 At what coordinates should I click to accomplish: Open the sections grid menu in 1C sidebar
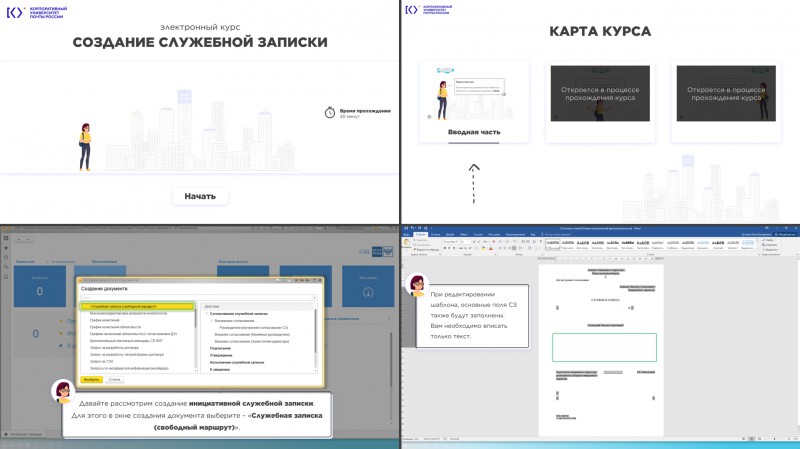(6, 238)
